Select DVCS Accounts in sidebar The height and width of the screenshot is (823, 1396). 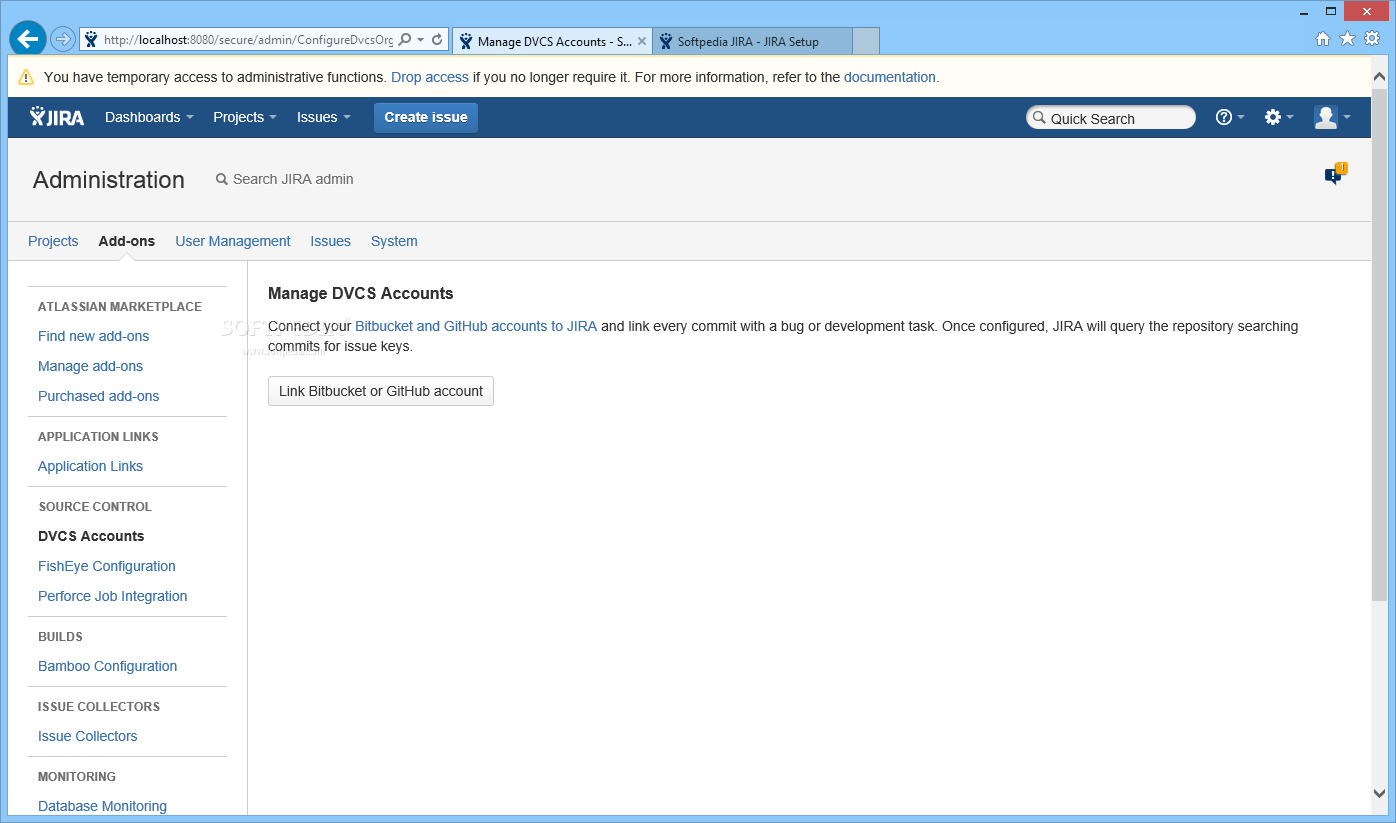(91, 536)
